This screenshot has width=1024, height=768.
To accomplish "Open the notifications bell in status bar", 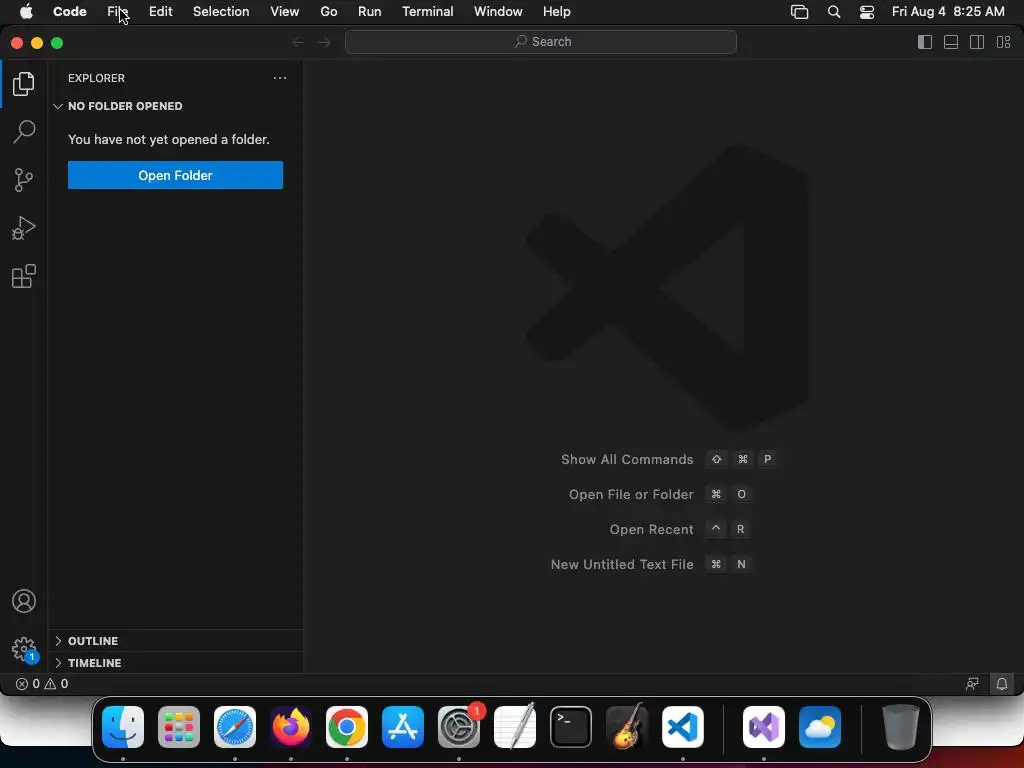I will click(x=1002, y=684).
